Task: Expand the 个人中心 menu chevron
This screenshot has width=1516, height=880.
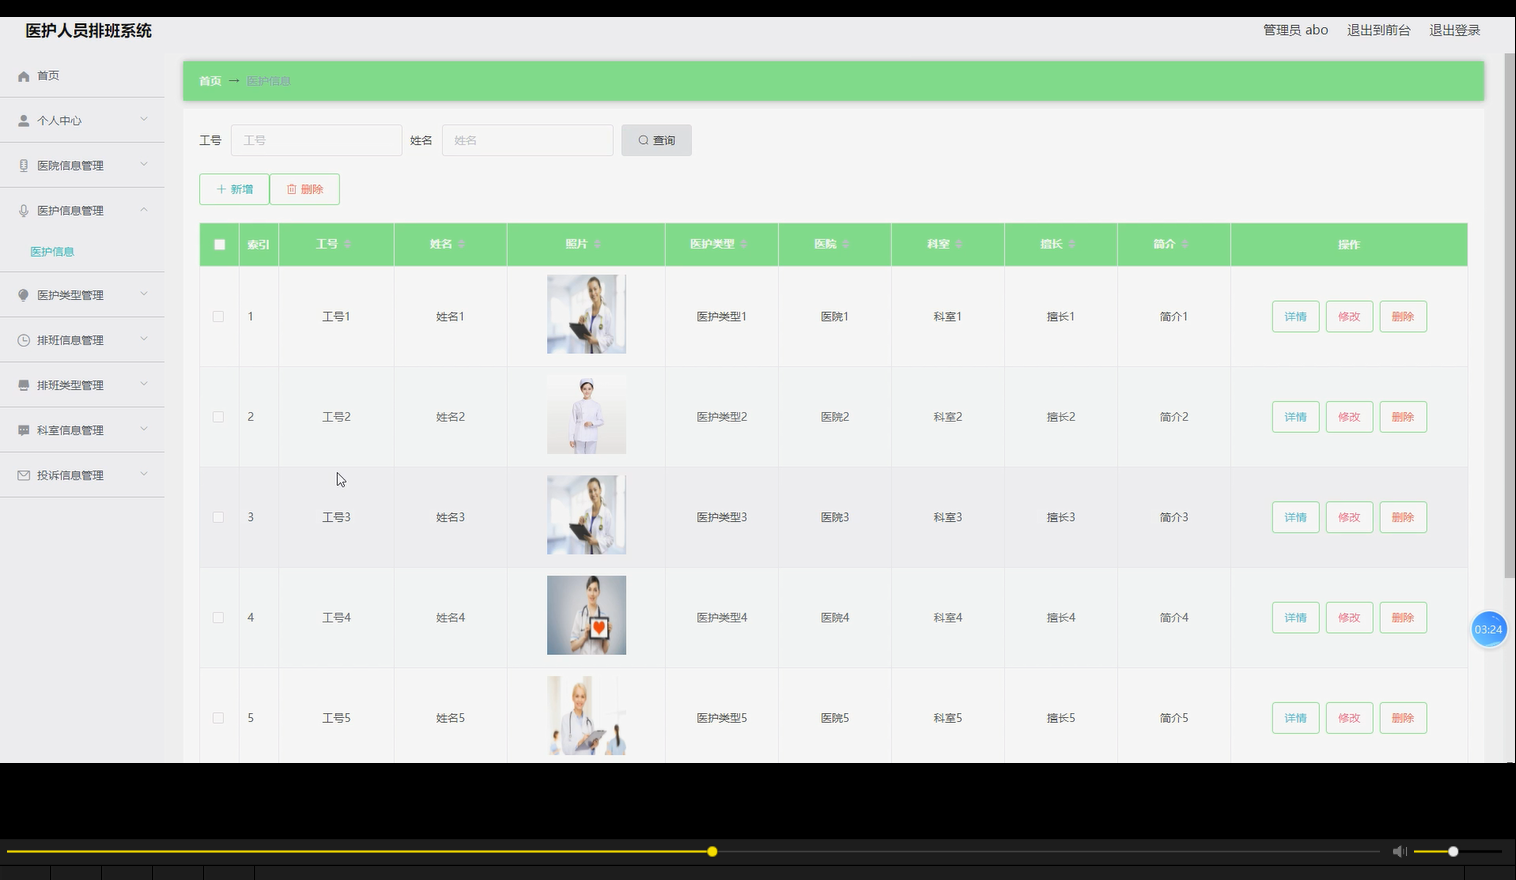Action: 144,119
